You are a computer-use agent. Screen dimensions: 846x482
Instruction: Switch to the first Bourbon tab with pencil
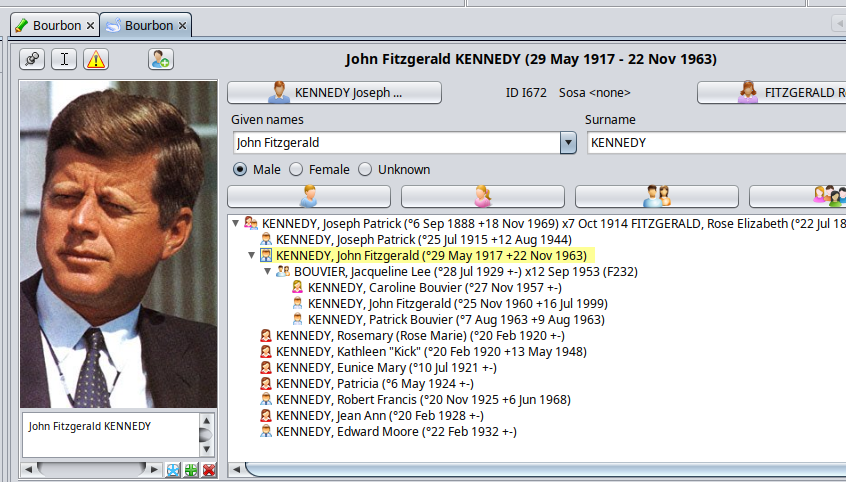click(48, 25)
